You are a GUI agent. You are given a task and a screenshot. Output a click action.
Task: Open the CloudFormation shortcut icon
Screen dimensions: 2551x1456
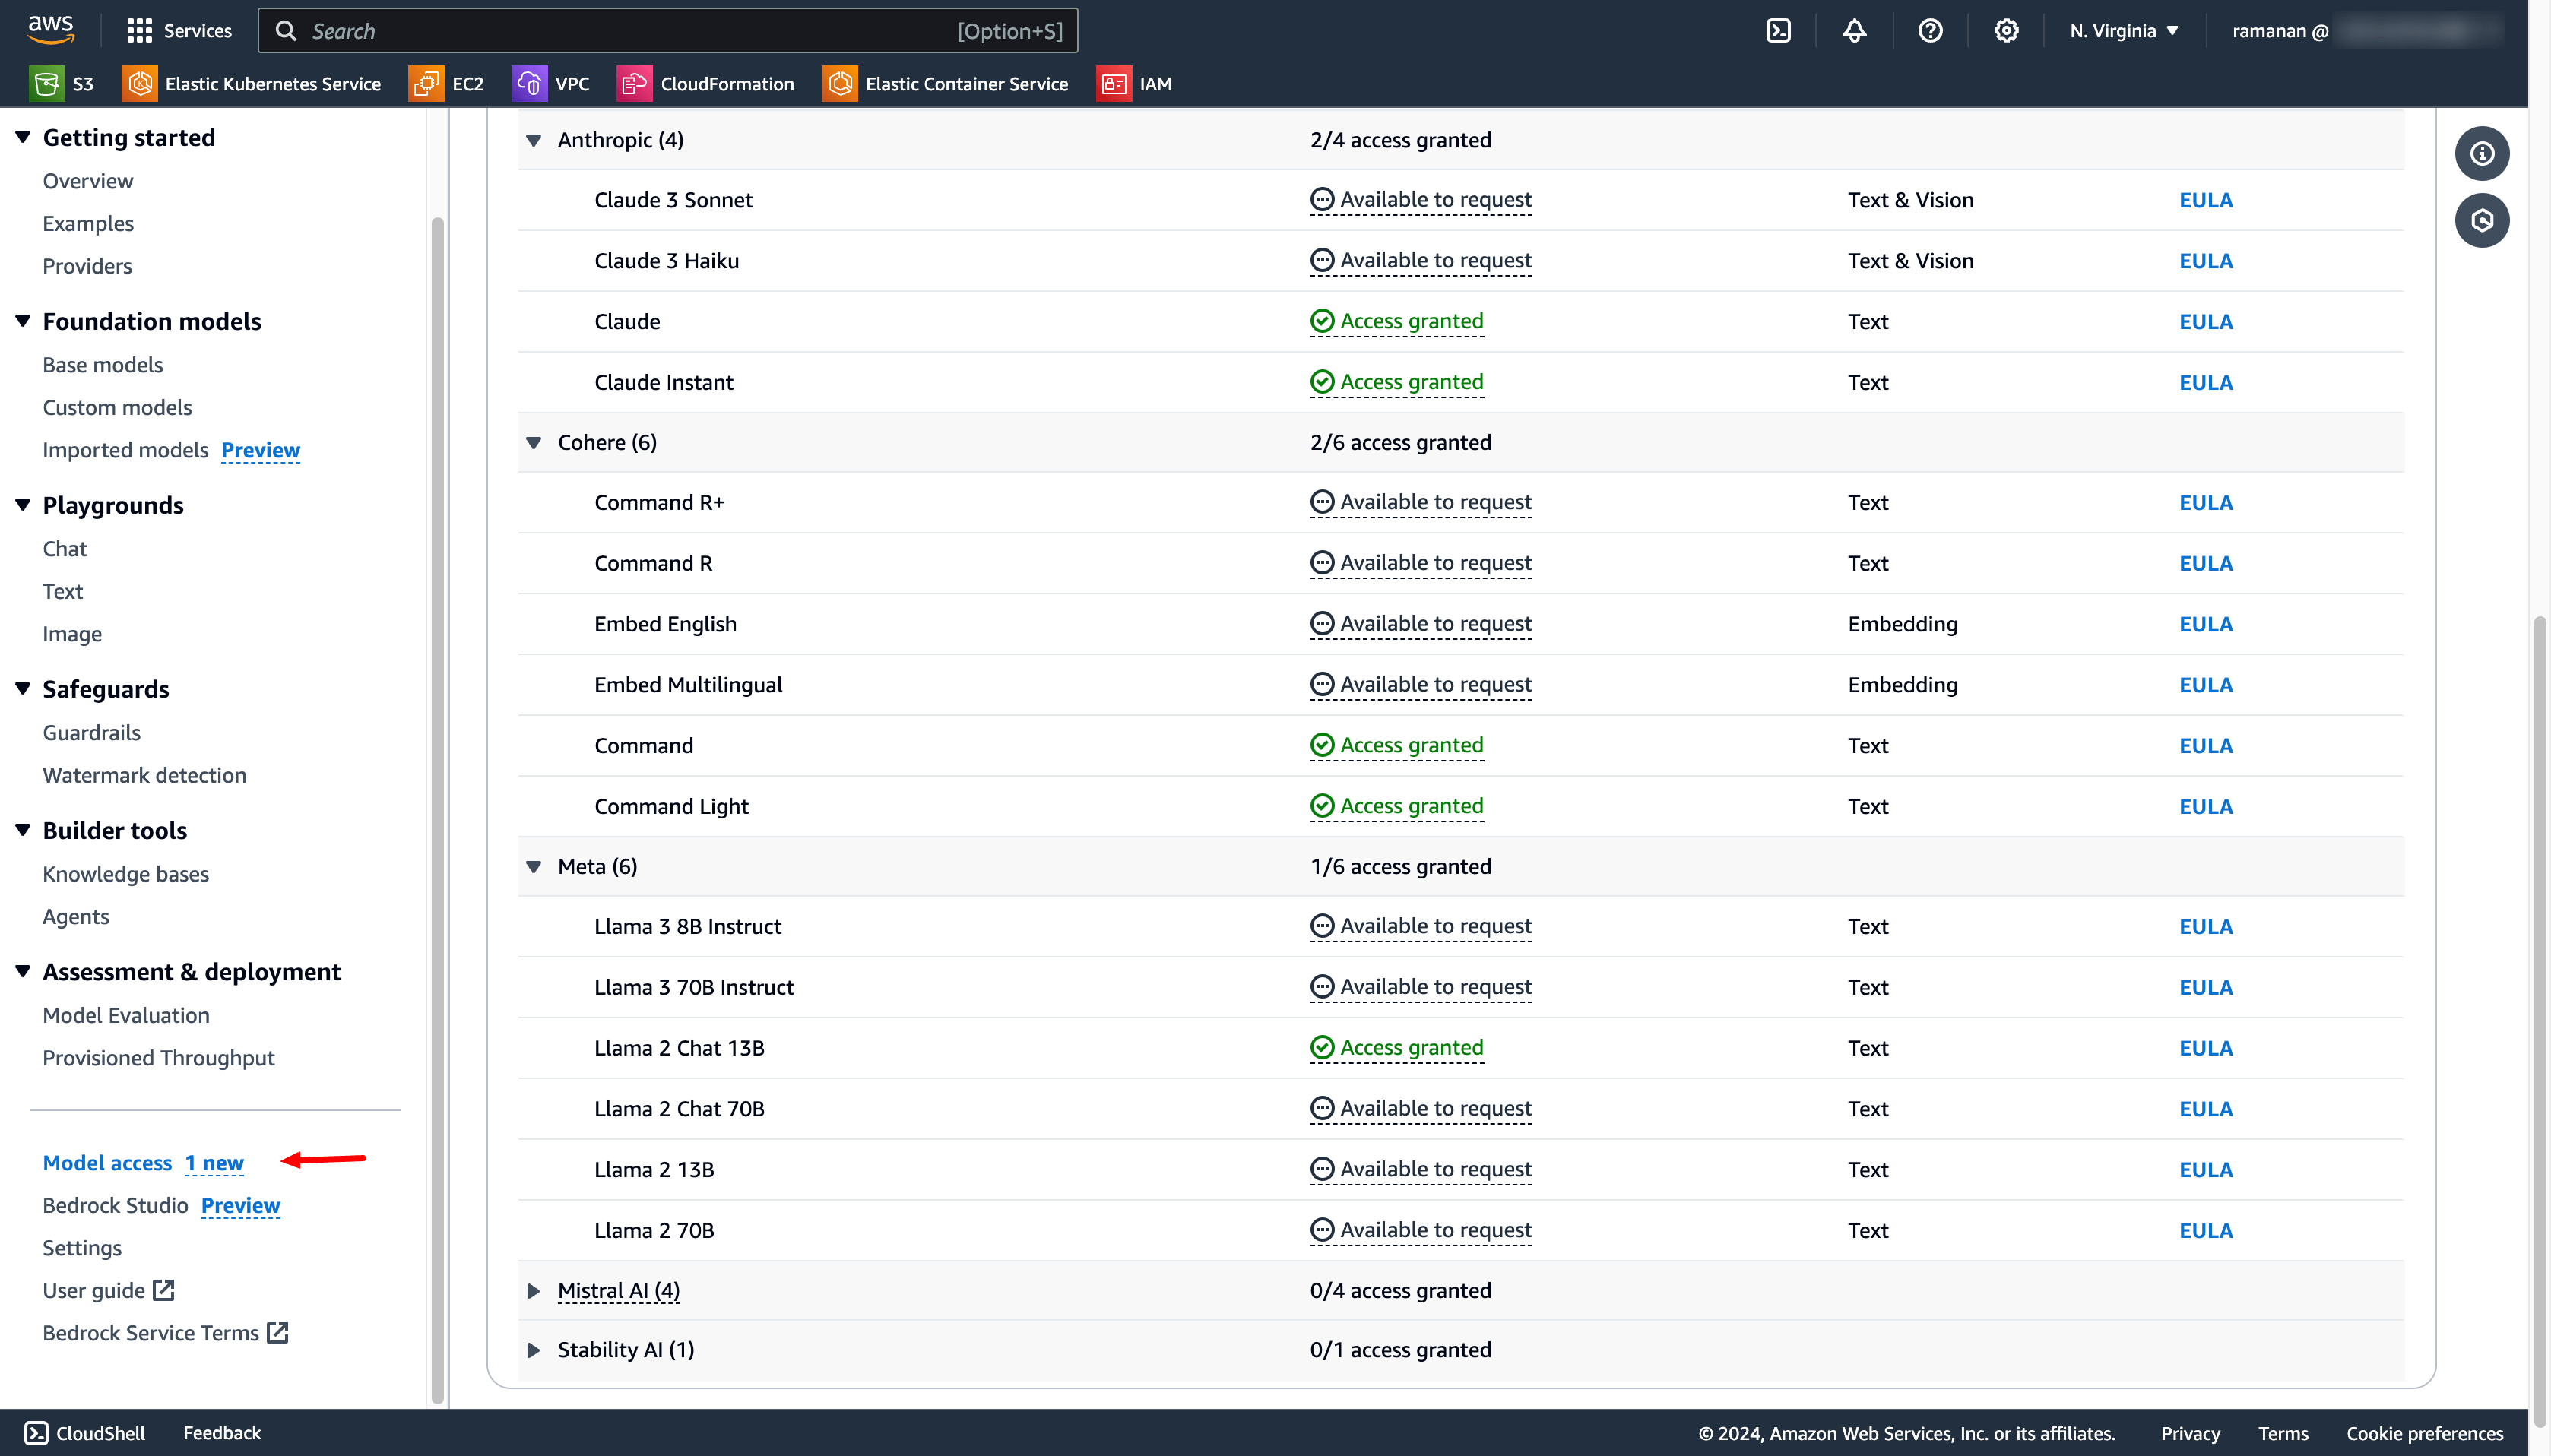point(633,84)
